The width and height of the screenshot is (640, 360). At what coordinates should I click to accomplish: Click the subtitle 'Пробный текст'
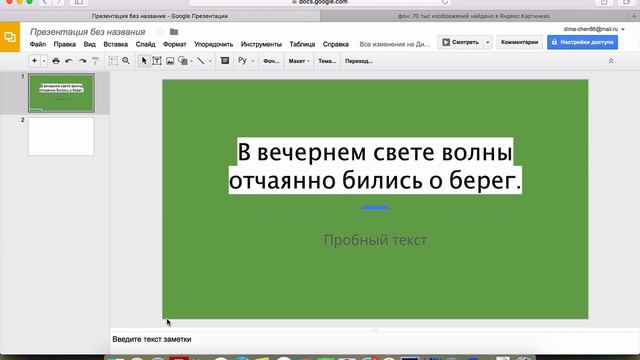375,240
